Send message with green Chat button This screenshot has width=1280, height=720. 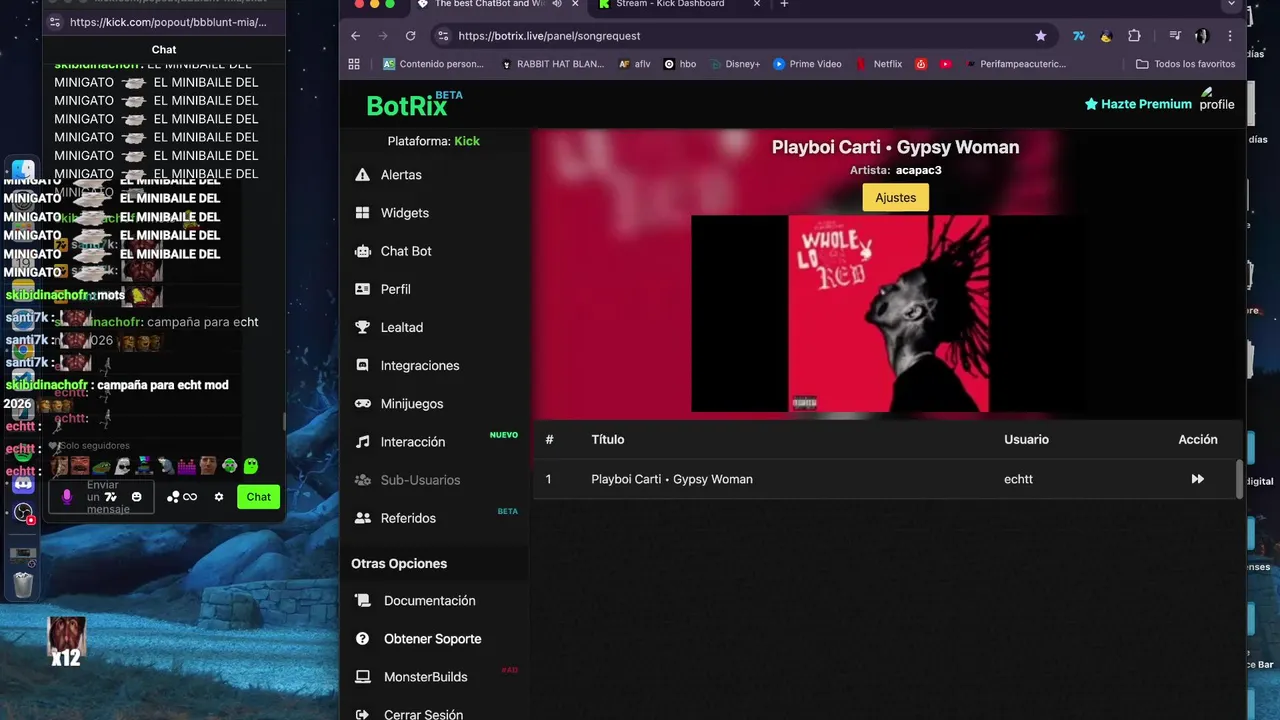[259, 497]
